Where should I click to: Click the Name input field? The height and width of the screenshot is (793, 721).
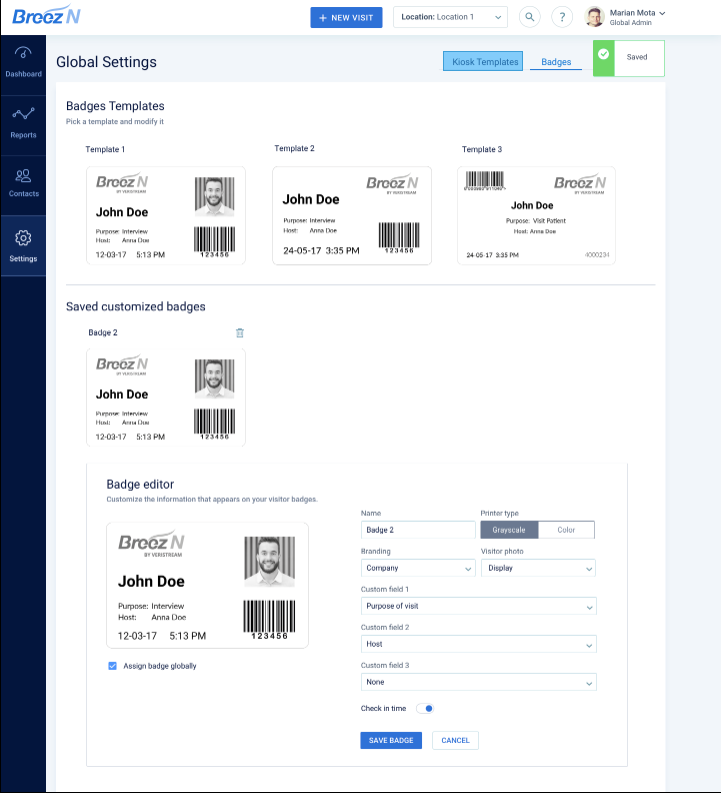coord(418,530)
